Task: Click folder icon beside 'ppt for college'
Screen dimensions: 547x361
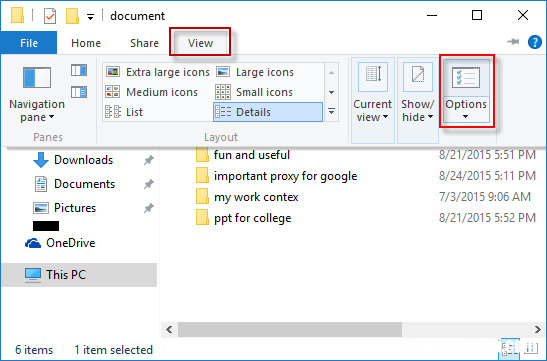Action: pos(202,218)
